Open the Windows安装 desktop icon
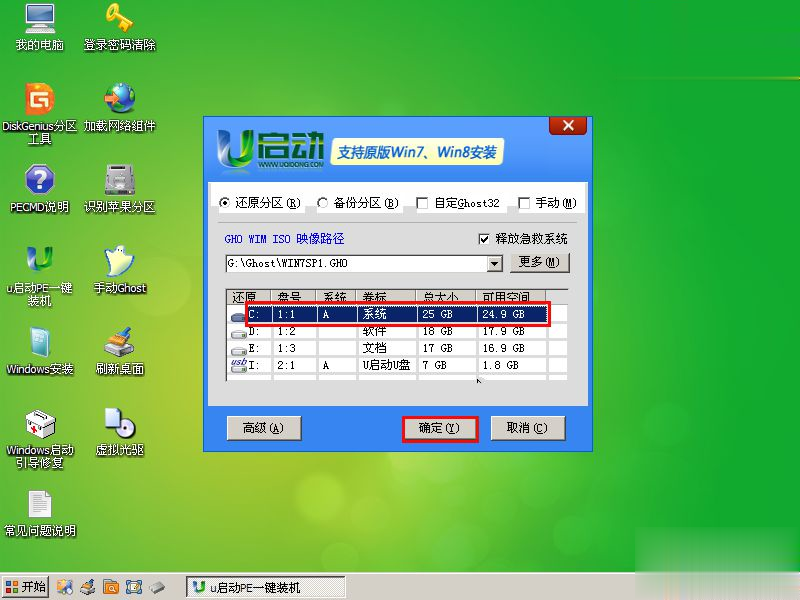This screenshot has height=600, width=800. pyautogui.click(x=40, y=343)
